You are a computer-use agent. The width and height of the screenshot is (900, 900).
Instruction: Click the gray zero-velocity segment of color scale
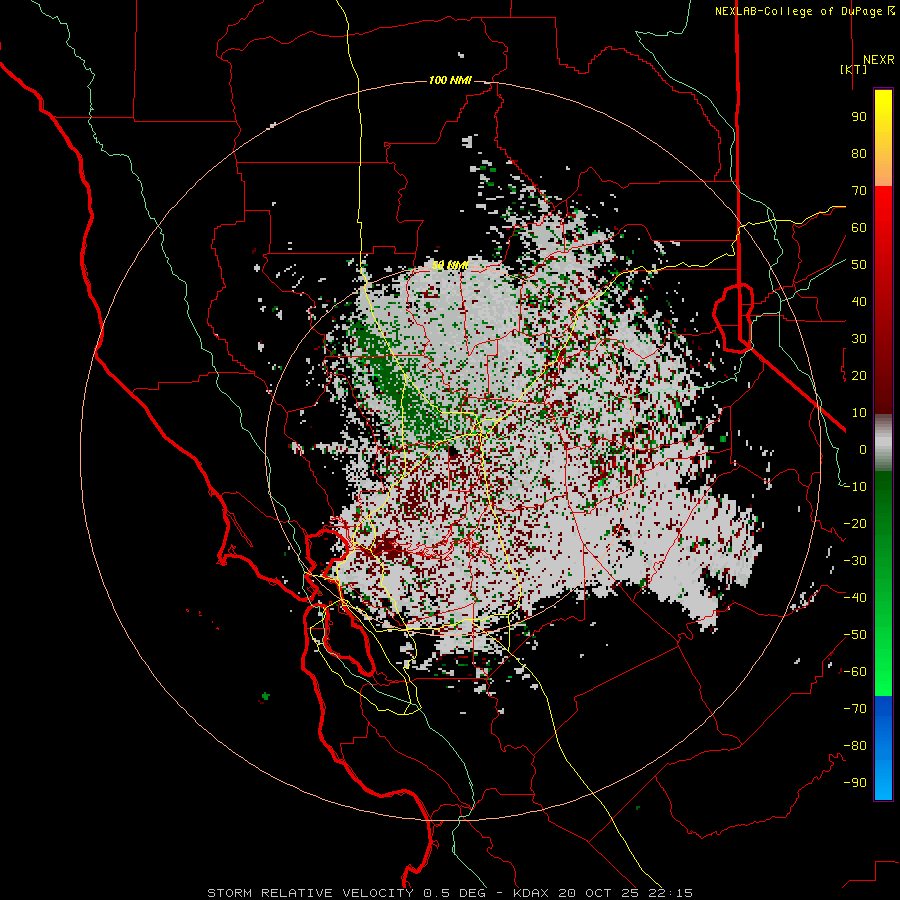click(x=883, y=443)
